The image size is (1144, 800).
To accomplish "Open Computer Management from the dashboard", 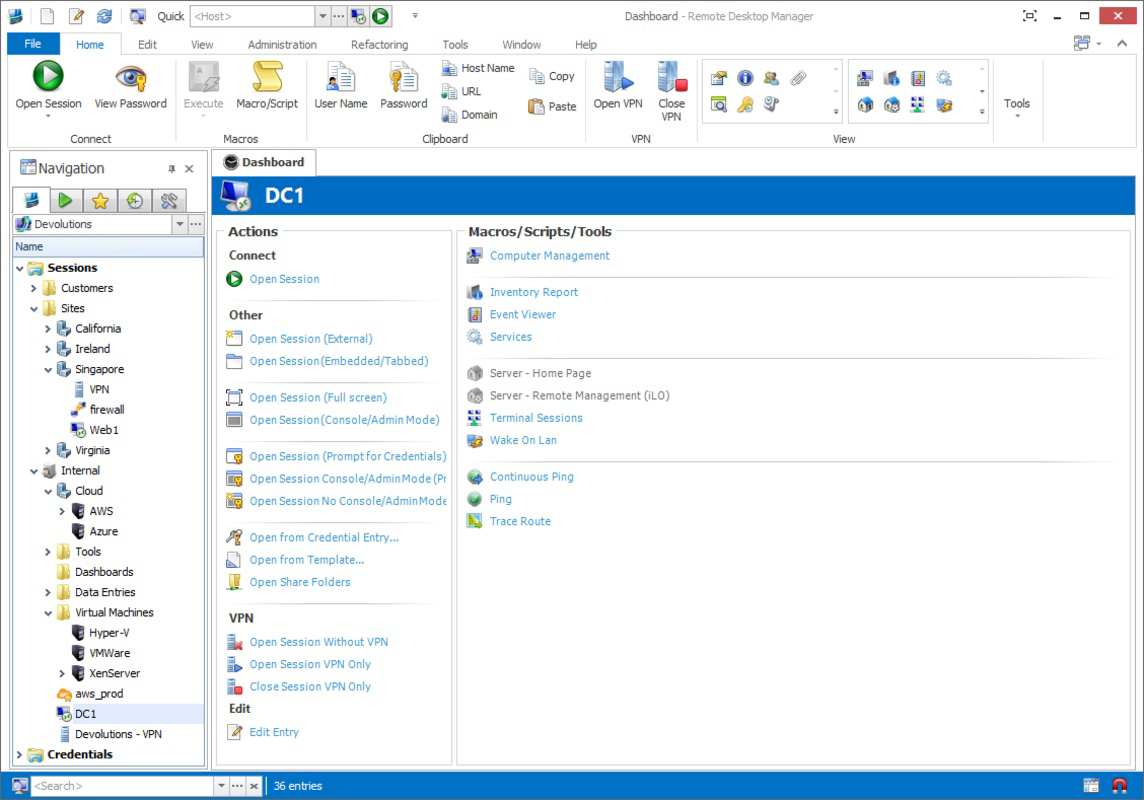I will click(x=549, y=255).
